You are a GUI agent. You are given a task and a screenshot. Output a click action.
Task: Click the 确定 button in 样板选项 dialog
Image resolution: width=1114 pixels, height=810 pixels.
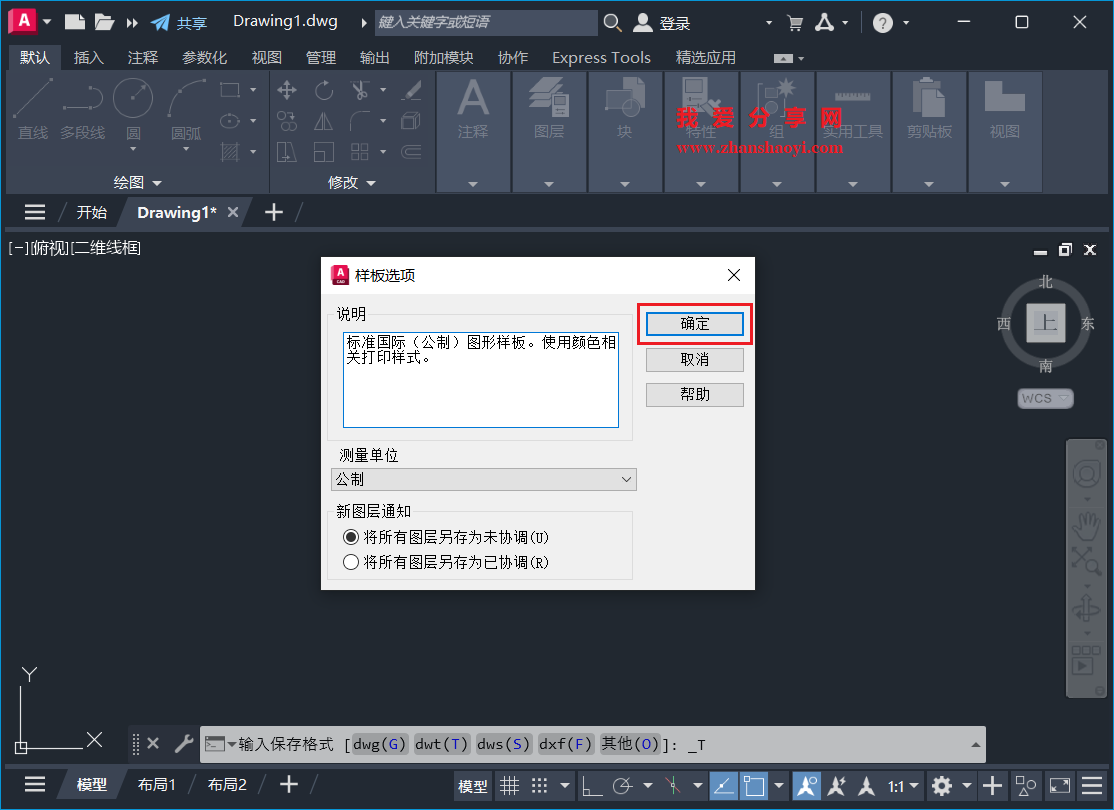coord(695,324)
